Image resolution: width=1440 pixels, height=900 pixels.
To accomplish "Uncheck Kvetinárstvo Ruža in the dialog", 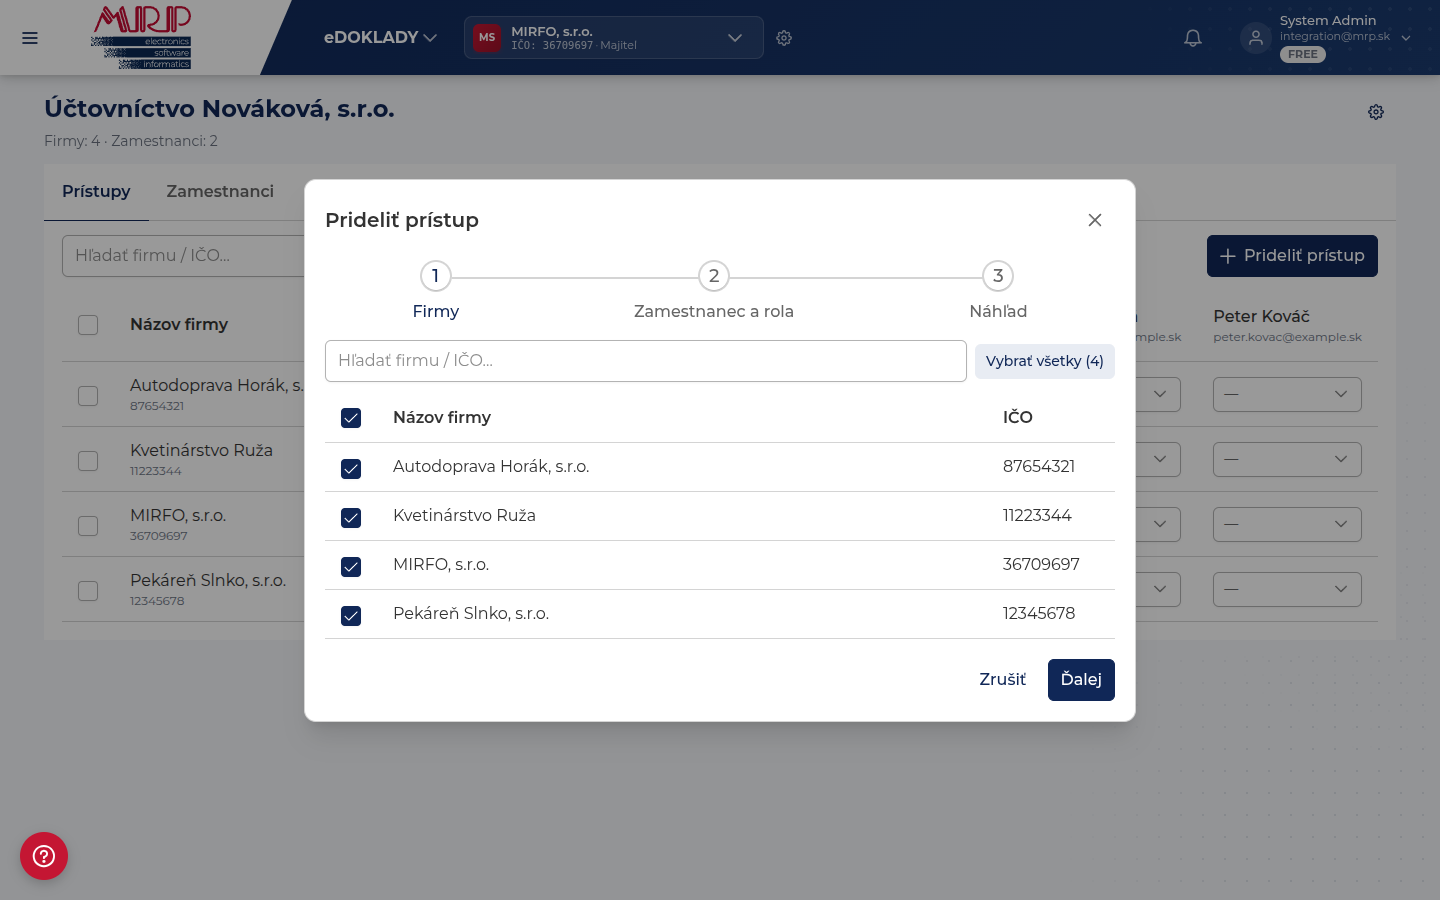I will pyautogui.click(x=351, y=517).
